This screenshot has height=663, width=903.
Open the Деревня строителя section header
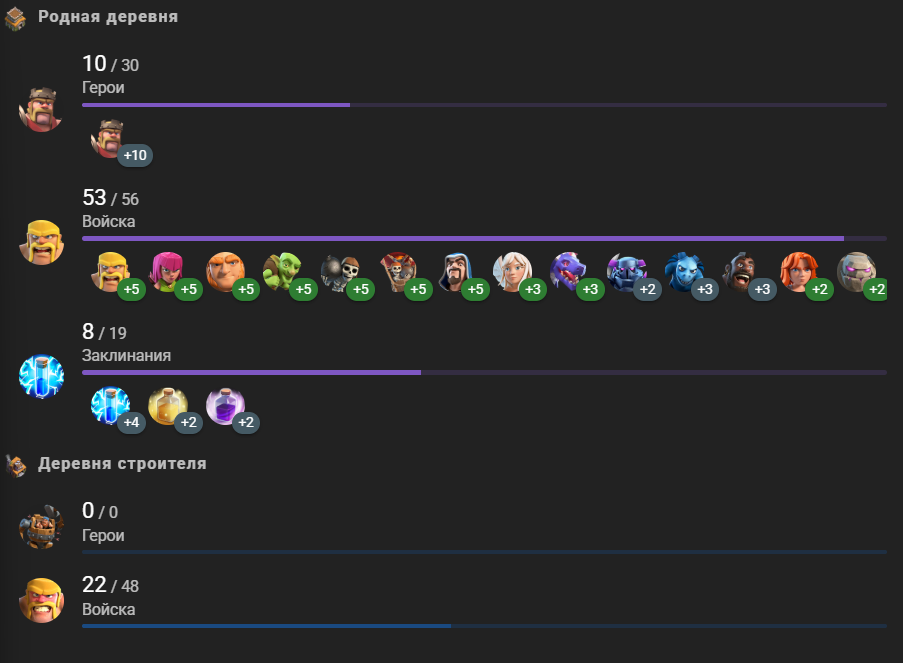click(122, 464)
